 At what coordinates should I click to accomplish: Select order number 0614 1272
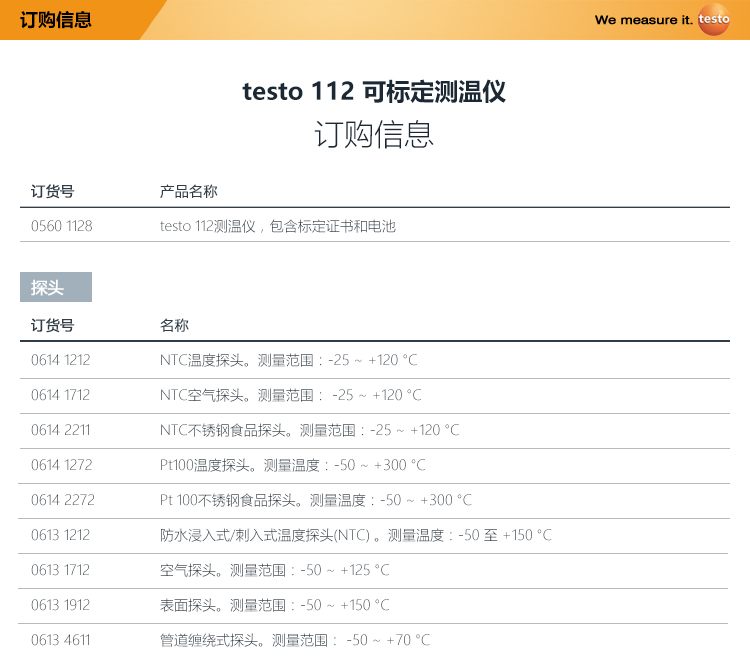tap(61, 465)
